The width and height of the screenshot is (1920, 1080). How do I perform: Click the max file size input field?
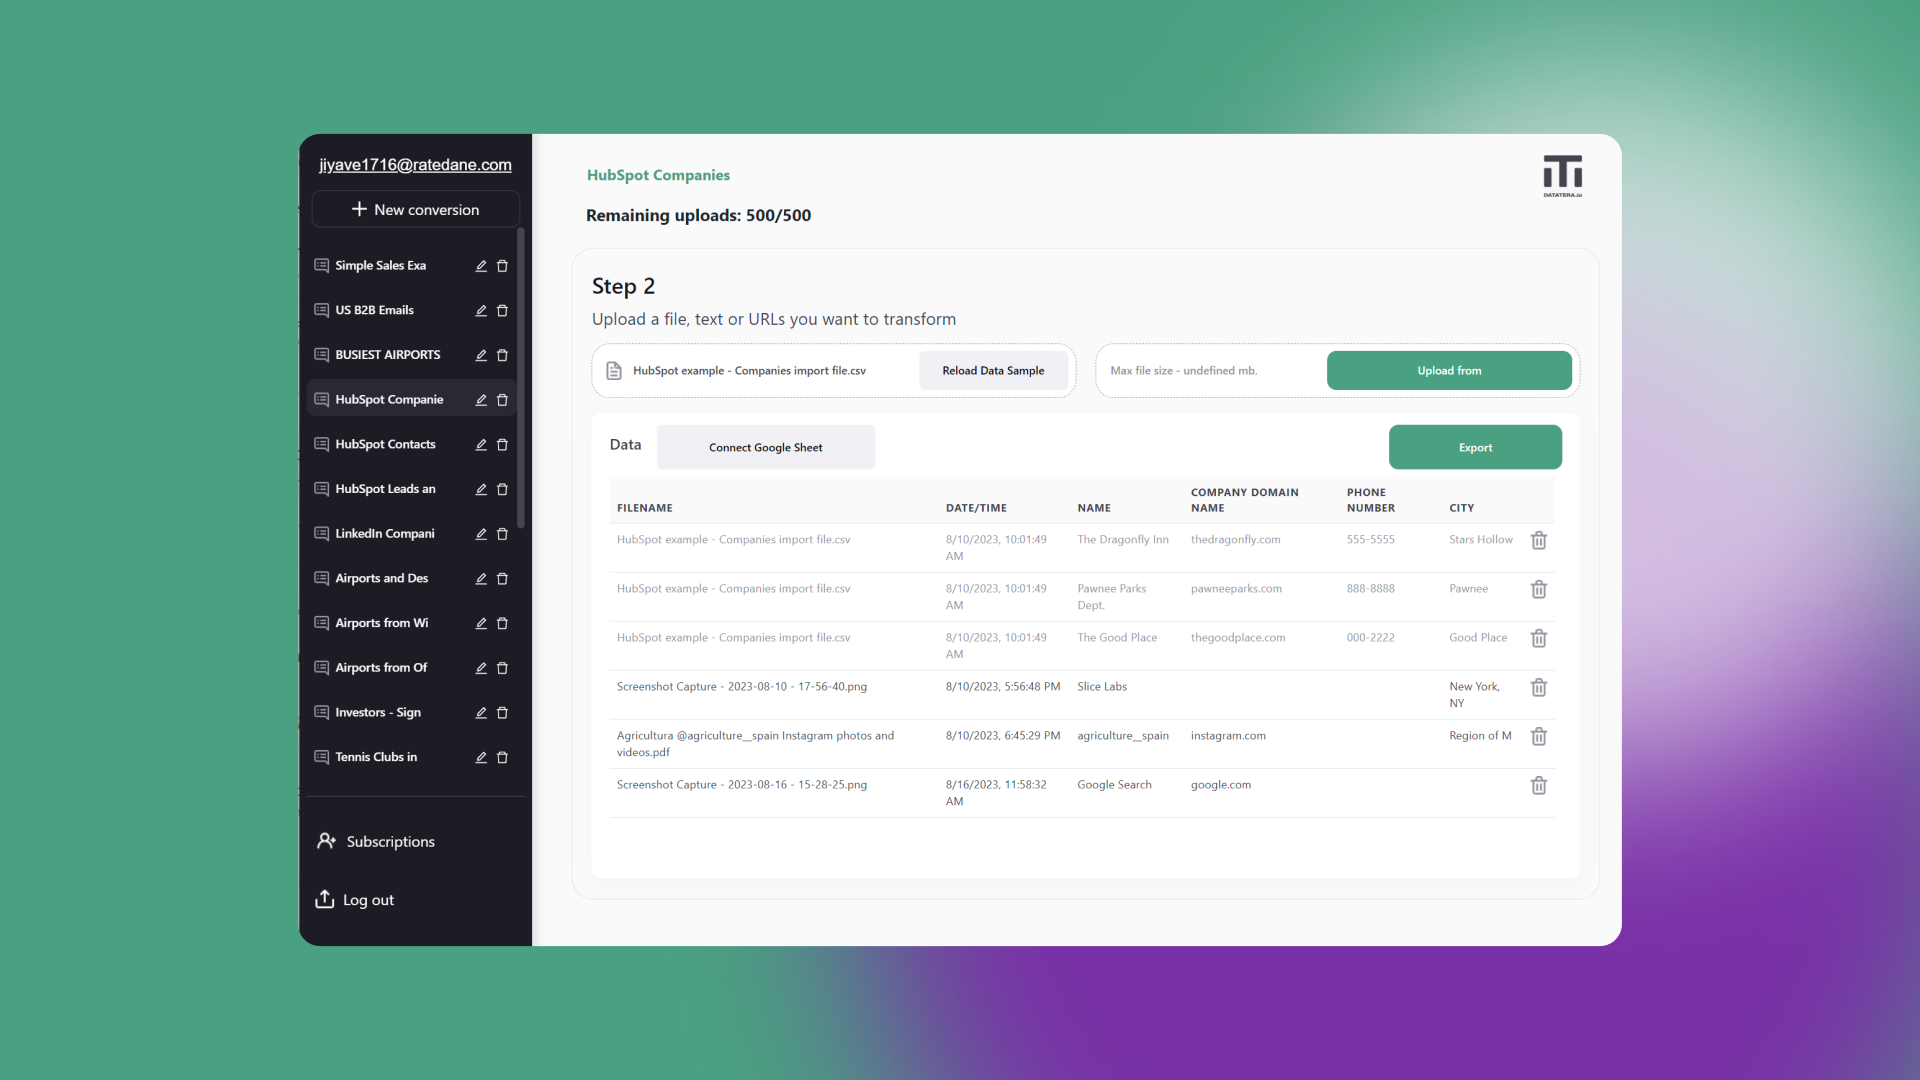(1200, 370)
